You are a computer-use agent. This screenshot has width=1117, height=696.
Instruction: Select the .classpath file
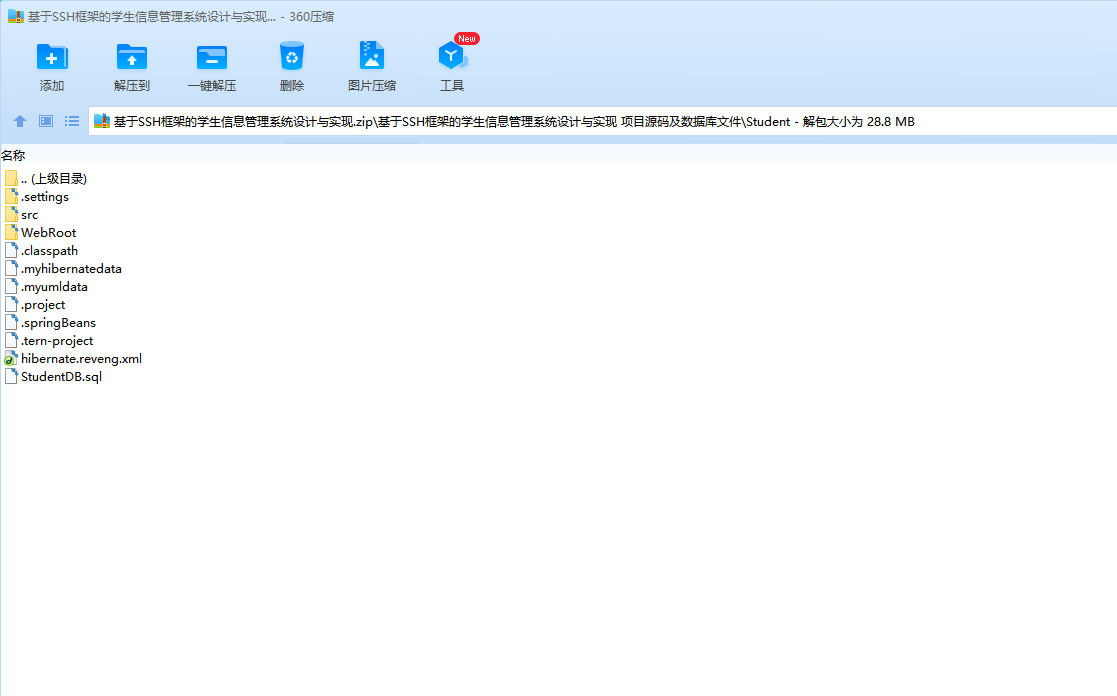41,251
